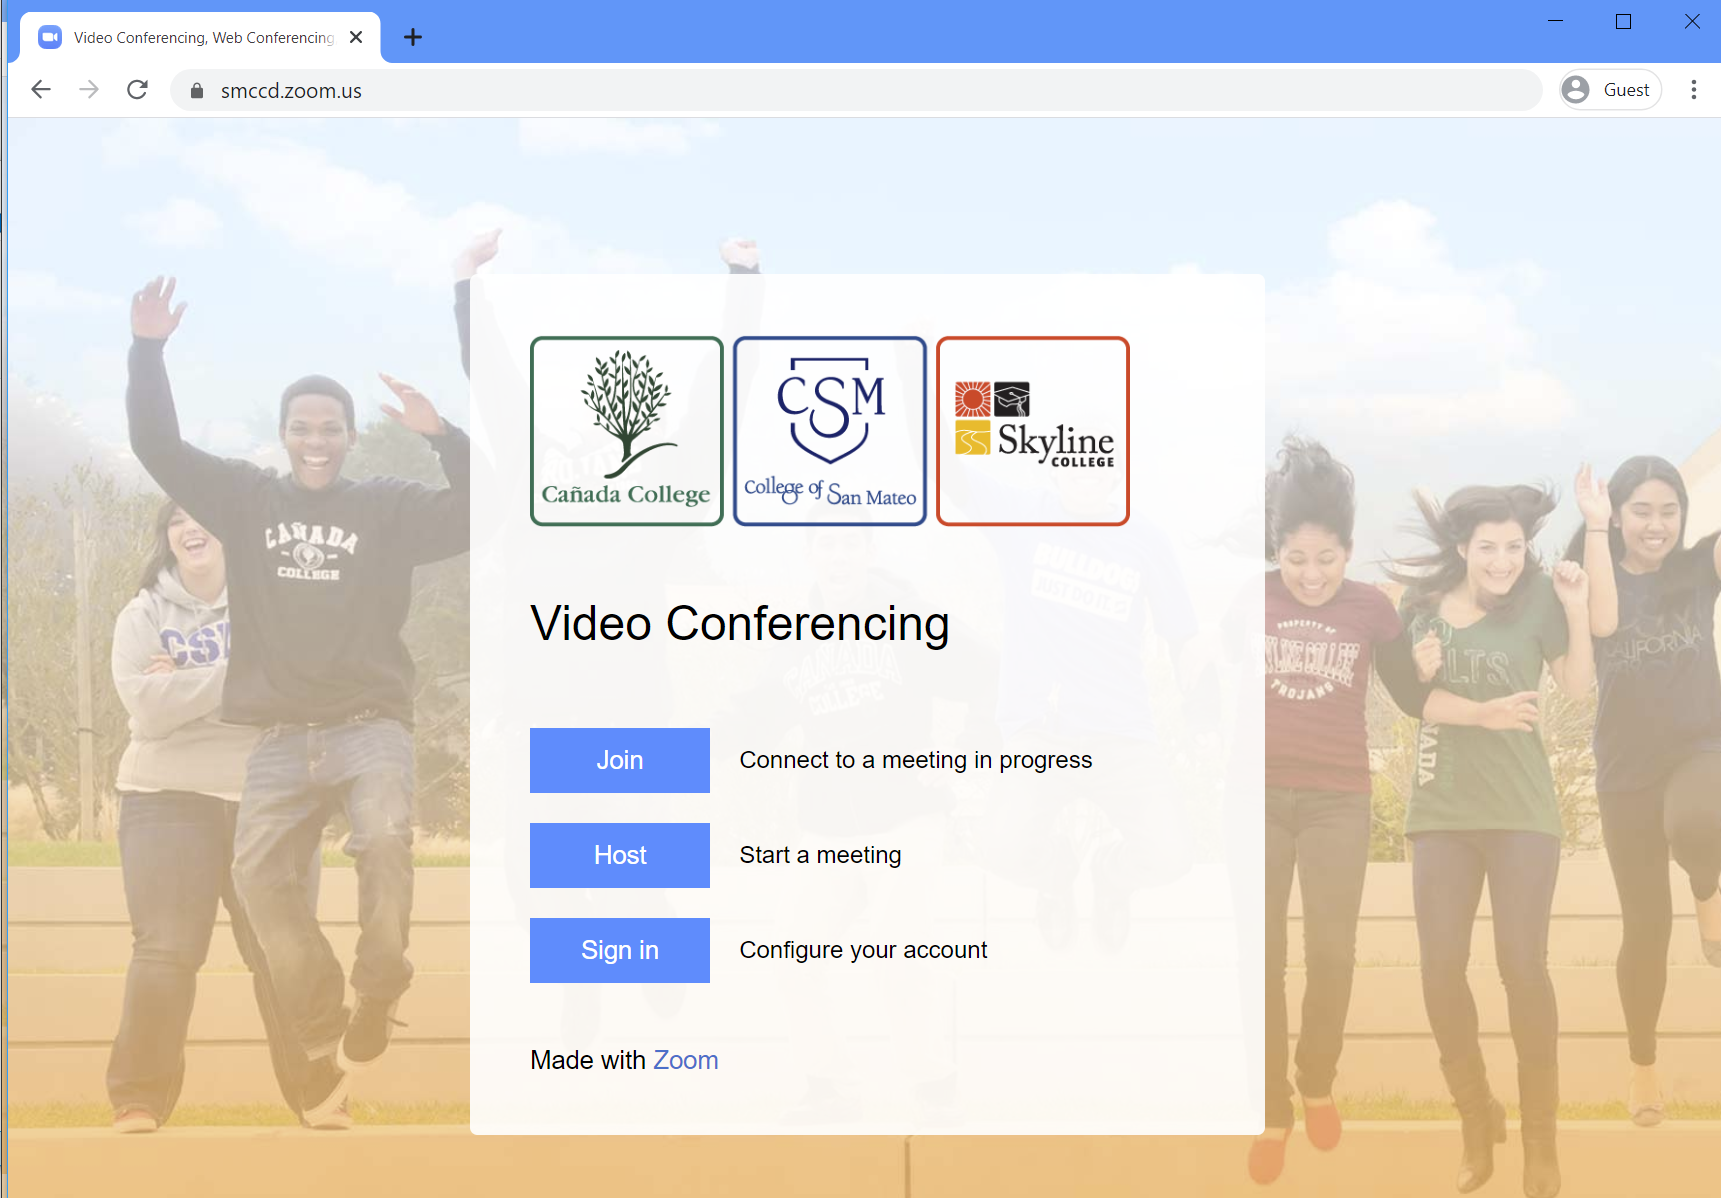Viewport: 1721px width, 1198px height.
Task: Click the padlock site security icon
Action: click(197, 91)
